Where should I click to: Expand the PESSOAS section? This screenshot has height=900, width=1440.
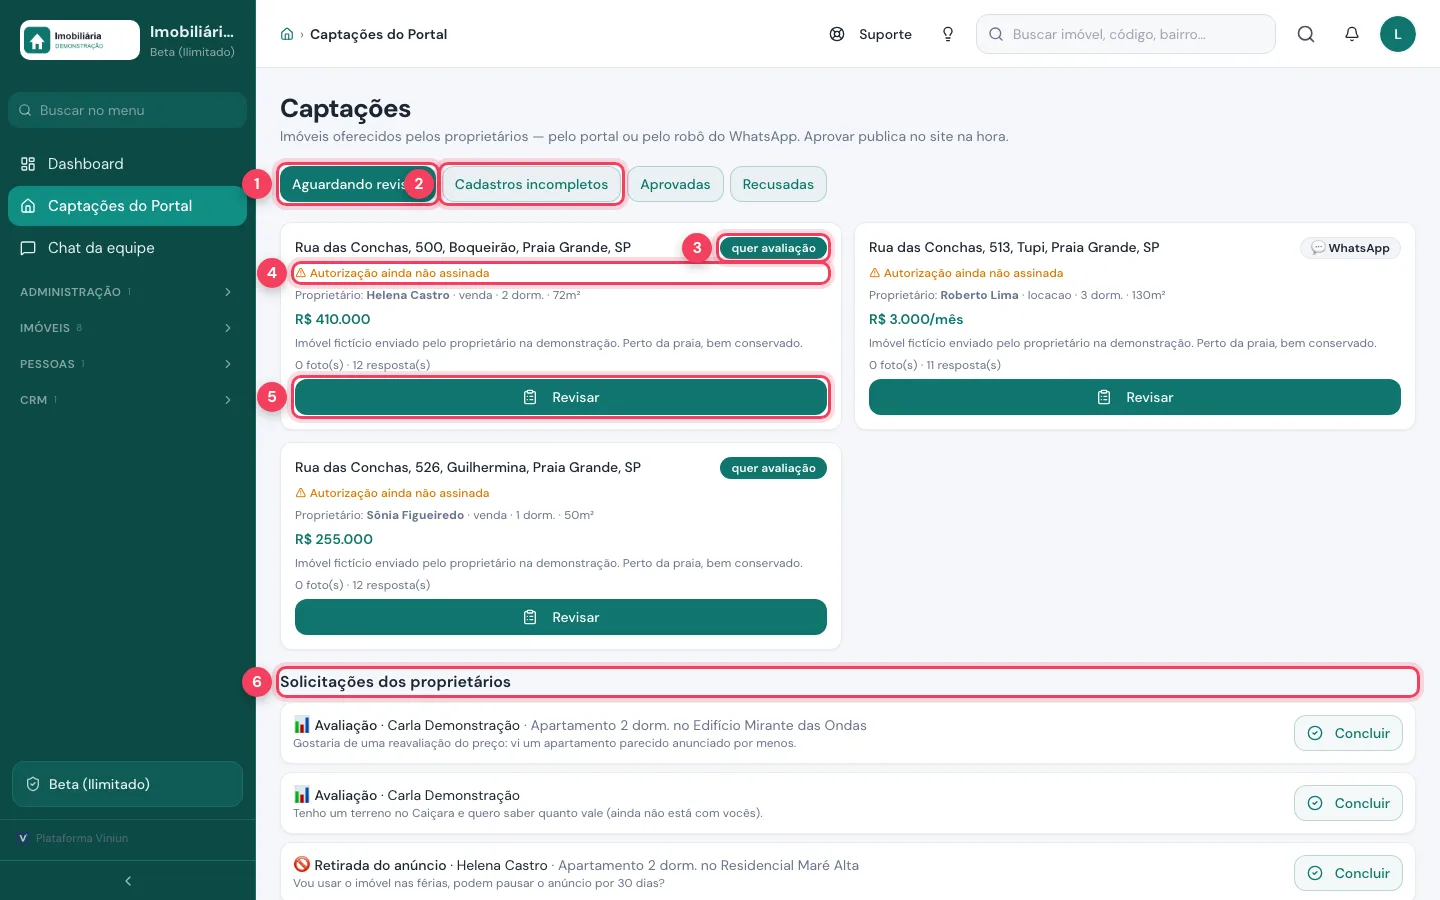point(128,364)
